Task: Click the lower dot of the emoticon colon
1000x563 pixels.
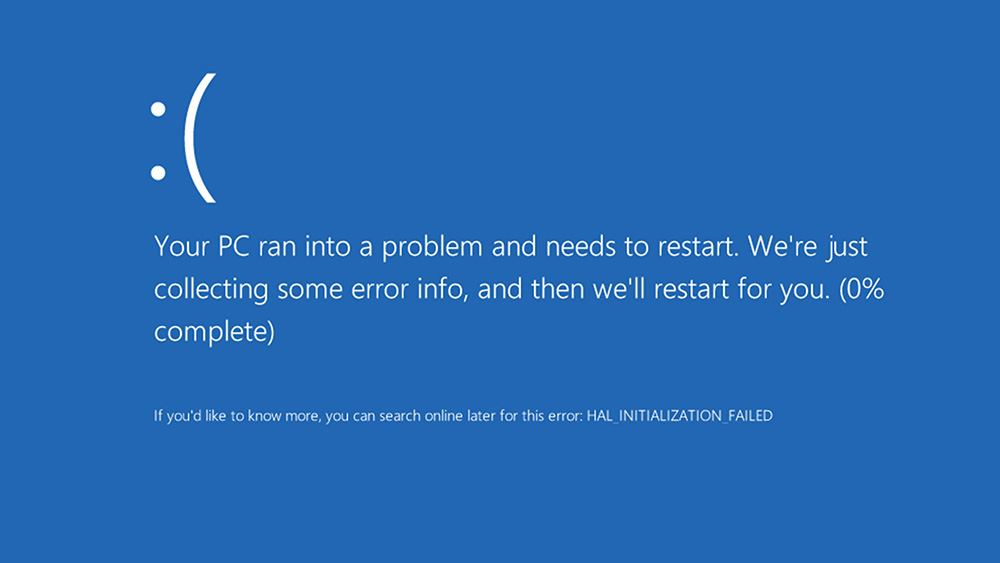Action: coord(158,172)
